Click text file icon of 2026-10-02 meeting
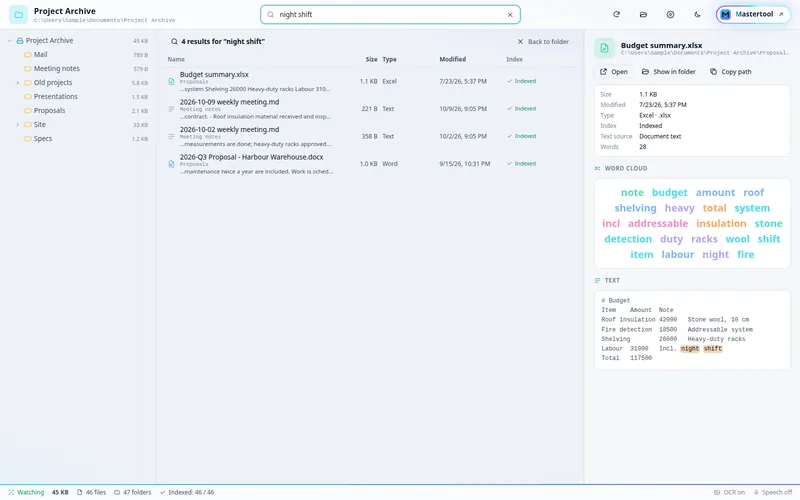 tap(171, 137)
